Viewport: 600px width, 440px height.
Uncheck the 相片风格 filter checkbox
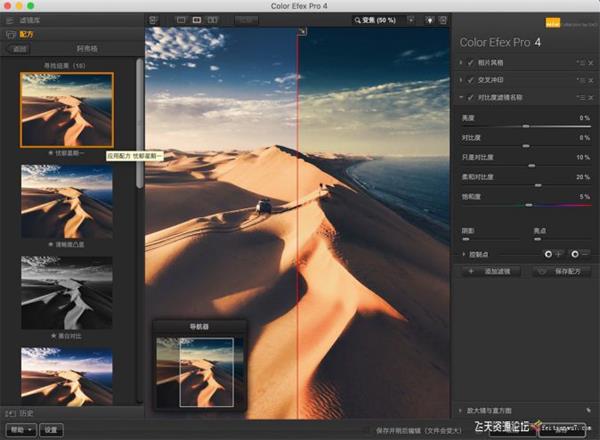point(471,63)
